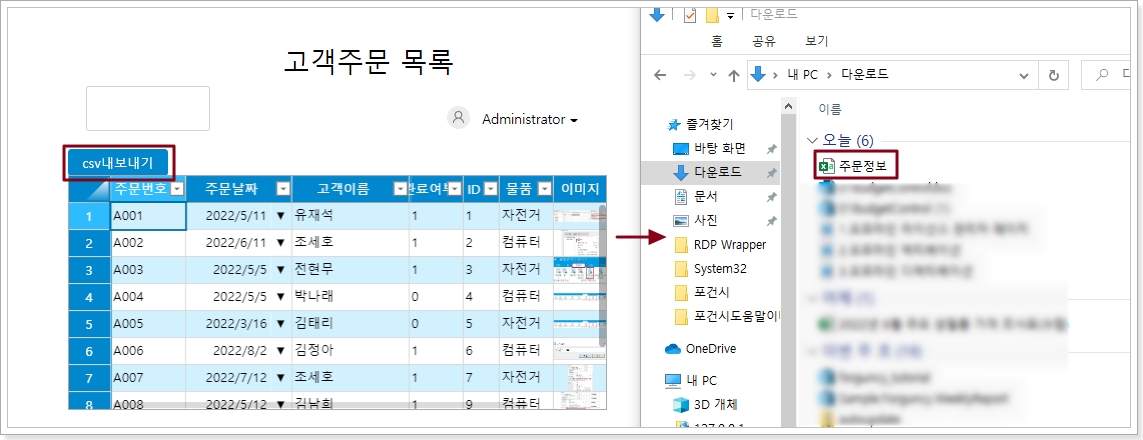Open the Administrator user menu
The width and height of the screenshot is (1143, 440).
point(529,119)
